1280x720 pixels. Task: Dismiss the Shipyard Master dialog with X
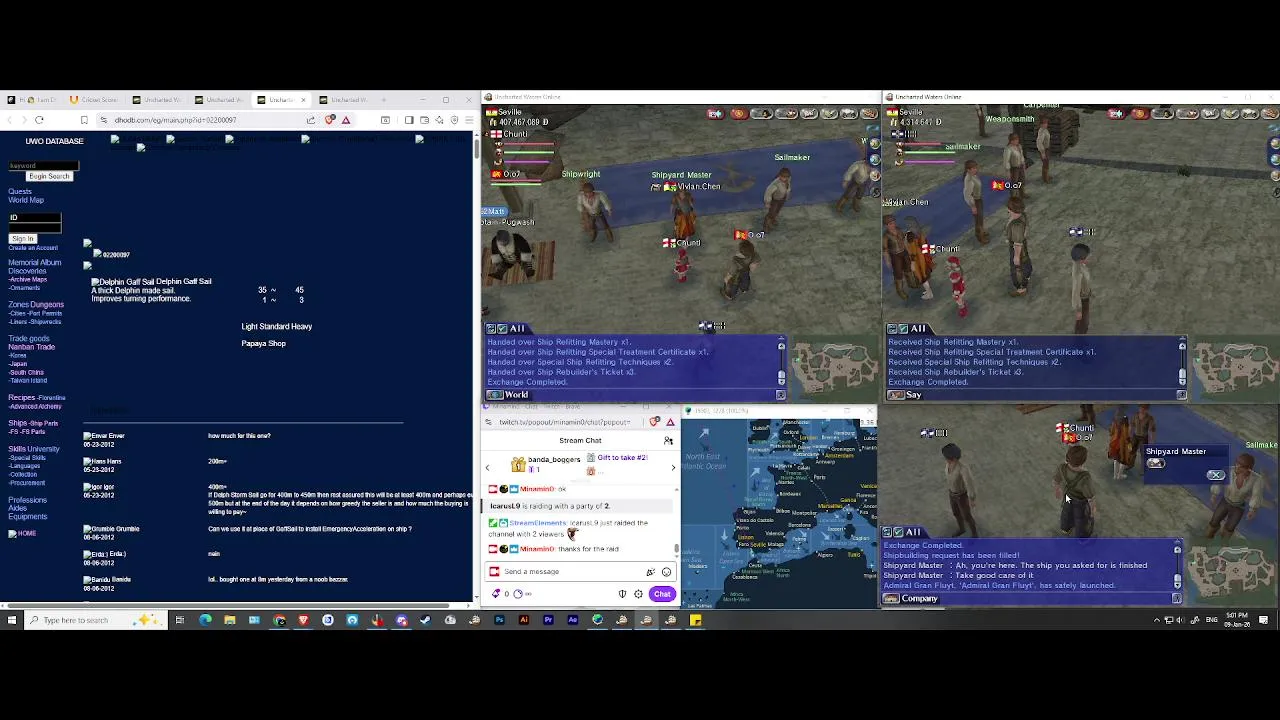pyautogui.click(x=1216, y=475)
